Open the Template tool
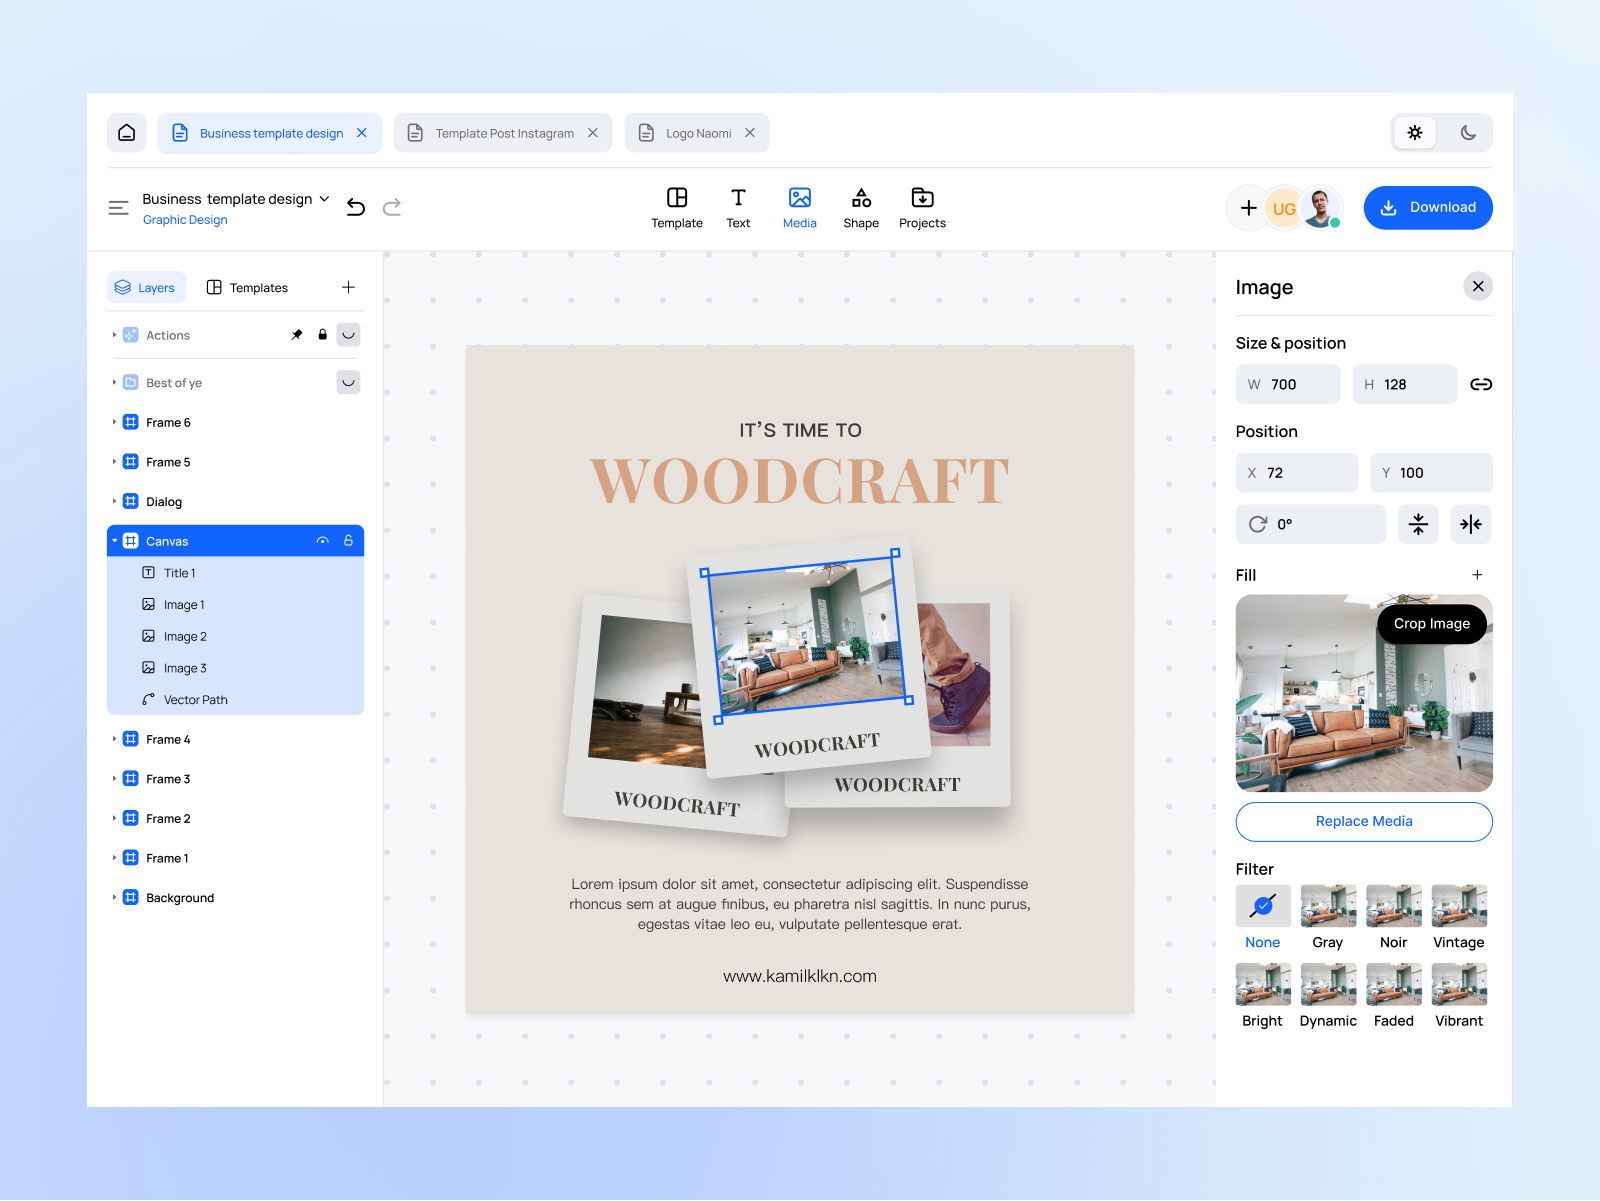 (x=677, y=207)
